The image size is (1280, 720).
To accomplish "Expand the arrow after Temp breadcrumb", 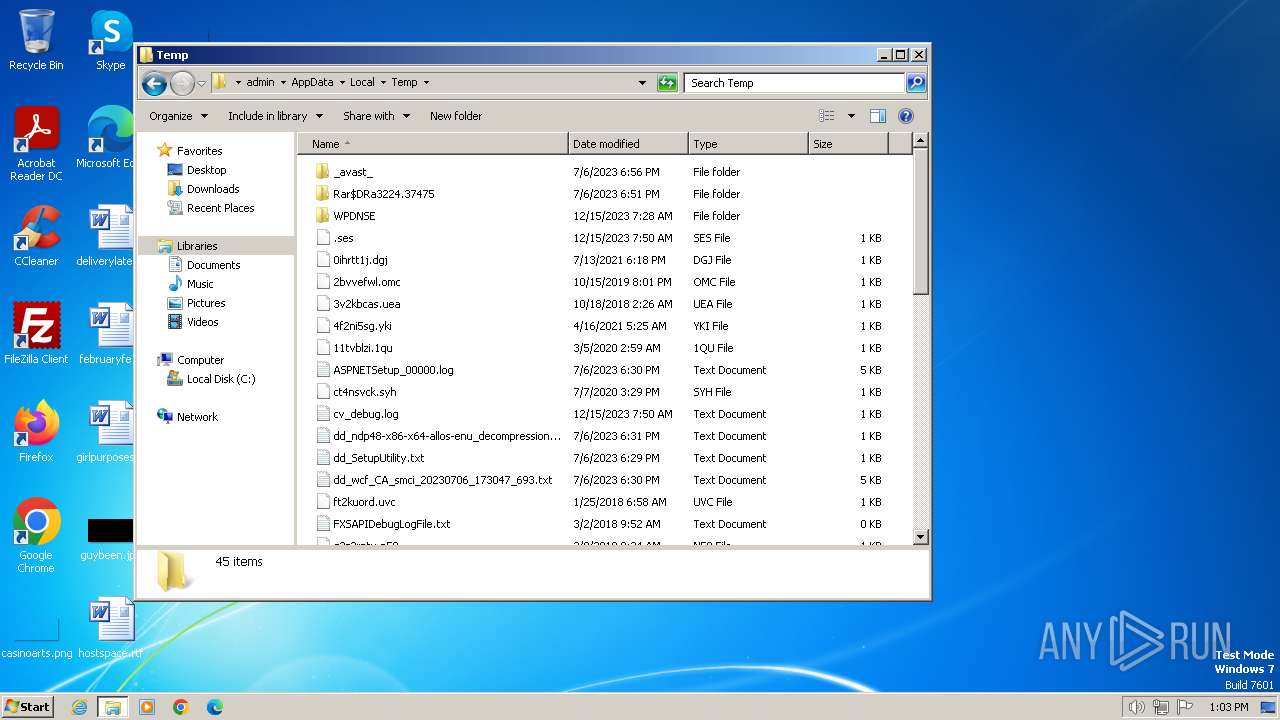I will pos(426,83).
